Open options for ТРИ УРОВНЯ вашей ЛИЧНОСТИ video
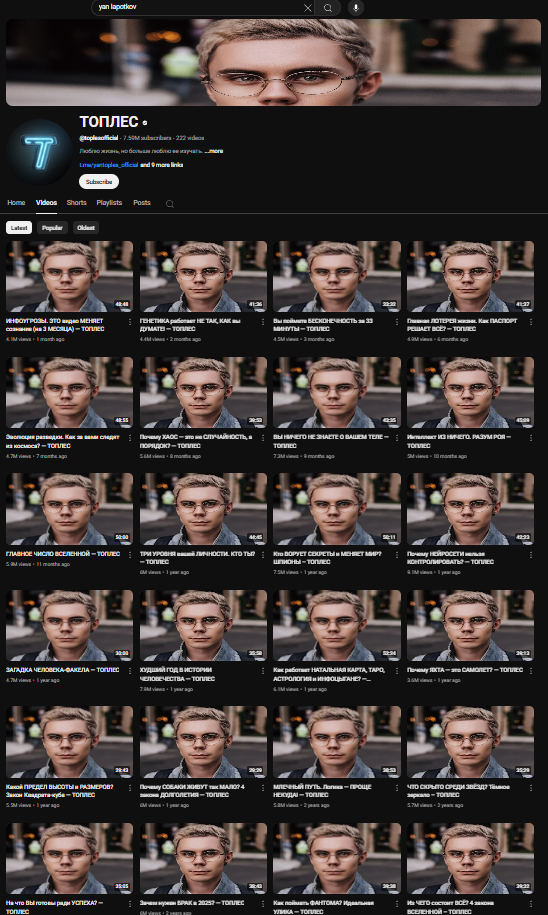Screen dimensions: 548x915 (x=263, y=554)
